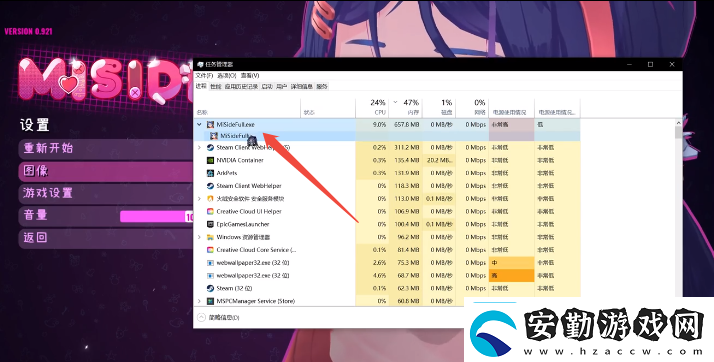Click the orange 高 power usage cell
The image size is (714, 362).
(x=511, y=275)
